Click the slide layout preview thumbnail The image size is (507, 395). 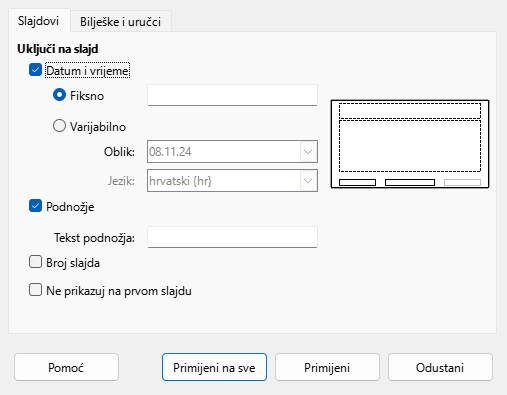(x=410, y=144)
